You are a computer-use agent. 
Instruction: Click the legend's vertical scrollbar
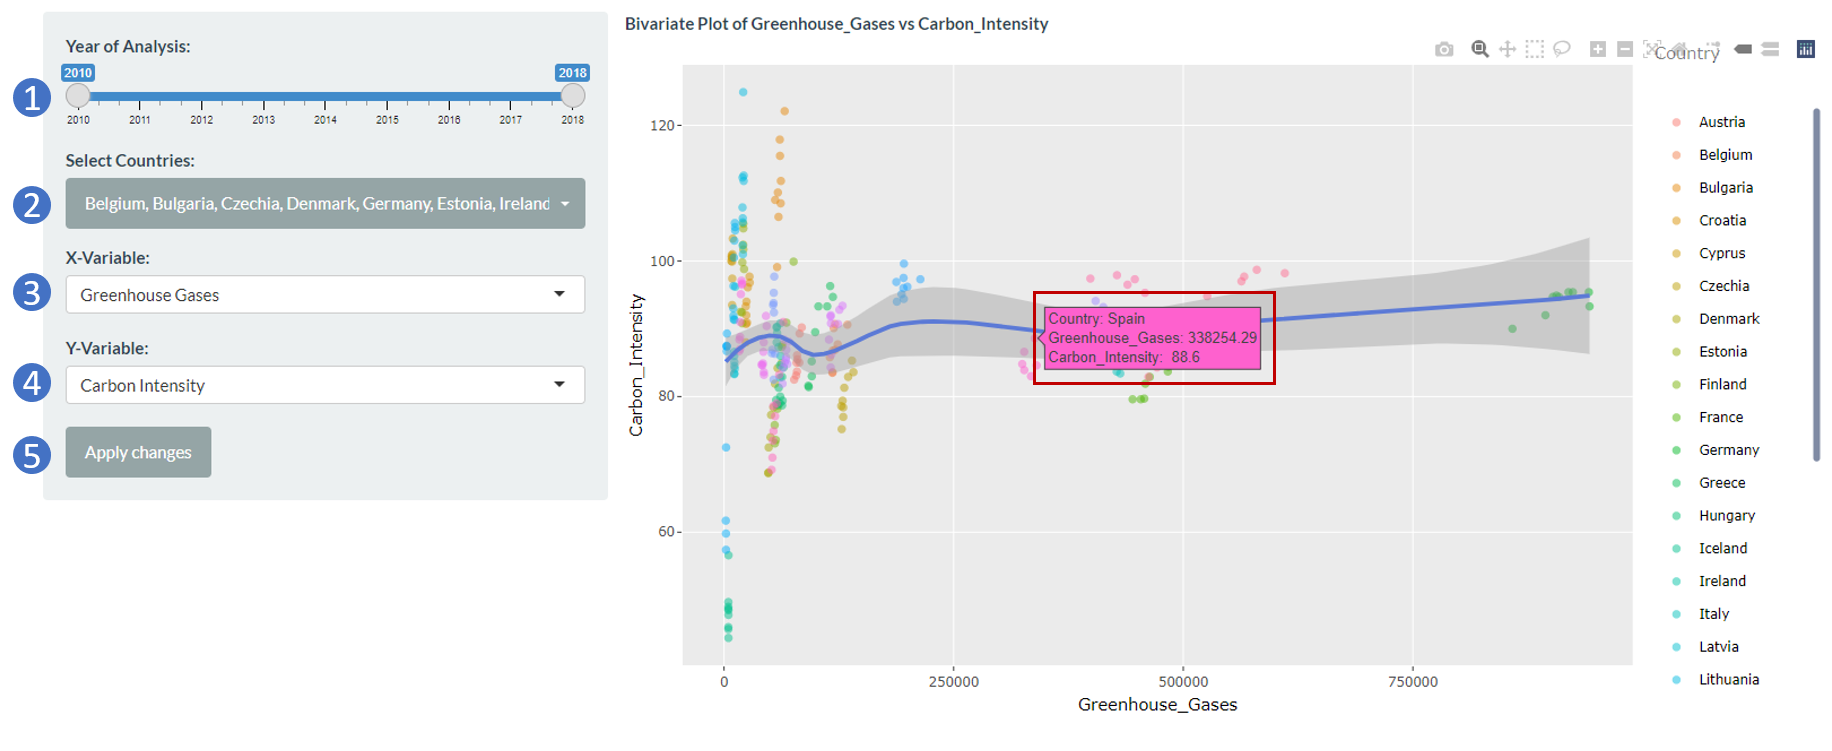(1816, 285)
